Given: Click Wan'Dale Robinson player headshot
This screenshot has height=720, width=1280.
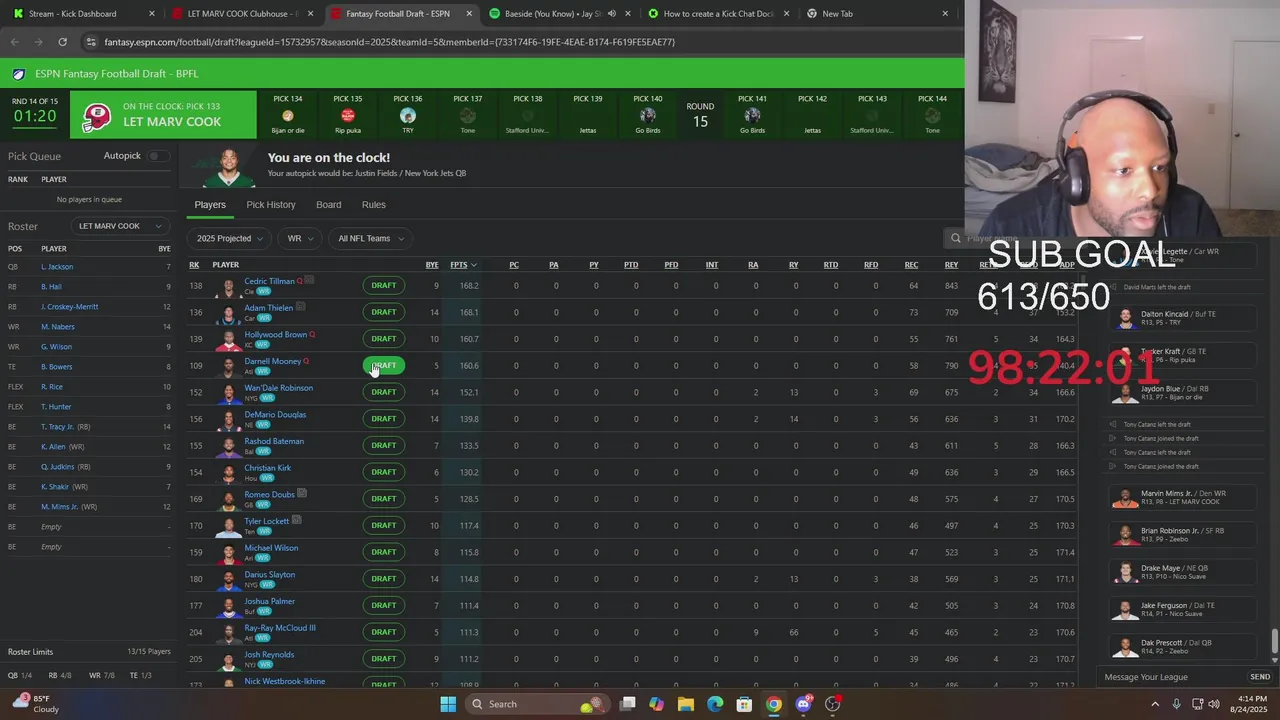Looking at the screenshot, I should click(230, 393).
